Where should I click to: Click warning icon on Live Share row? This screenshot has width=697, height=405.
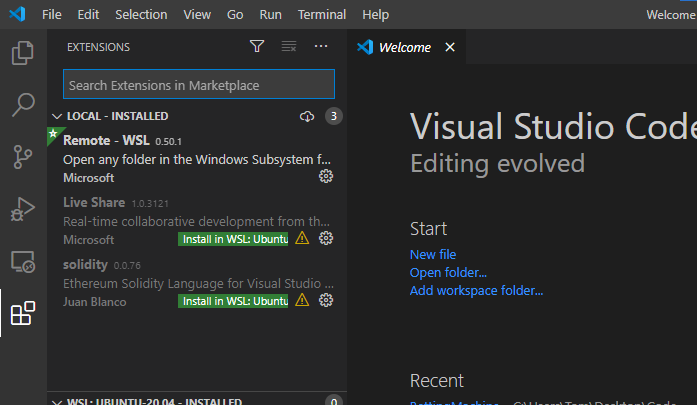coord(302,238)
